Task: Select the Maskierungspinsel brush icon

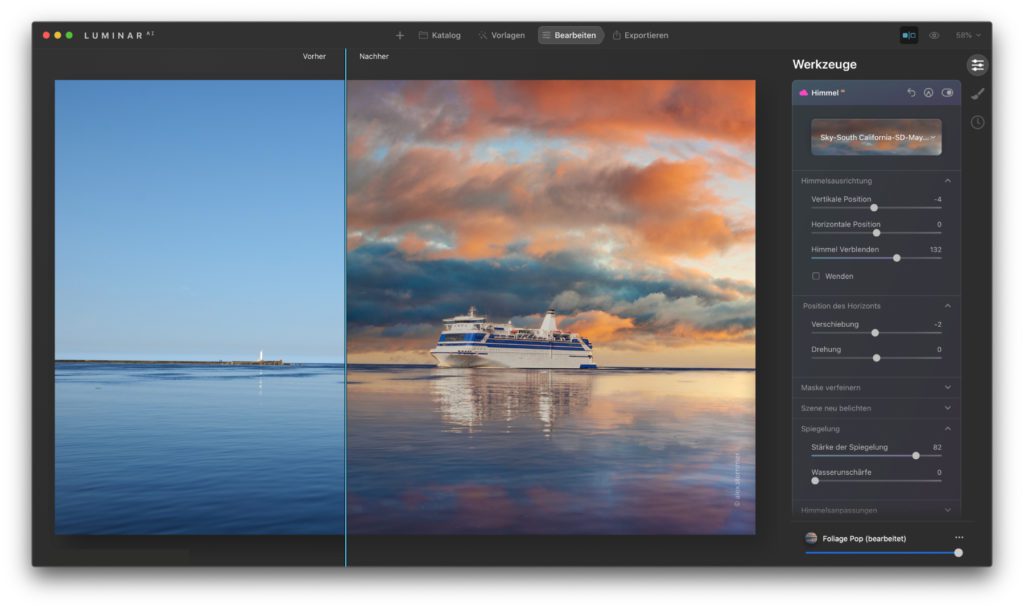Action: point(977,94)
